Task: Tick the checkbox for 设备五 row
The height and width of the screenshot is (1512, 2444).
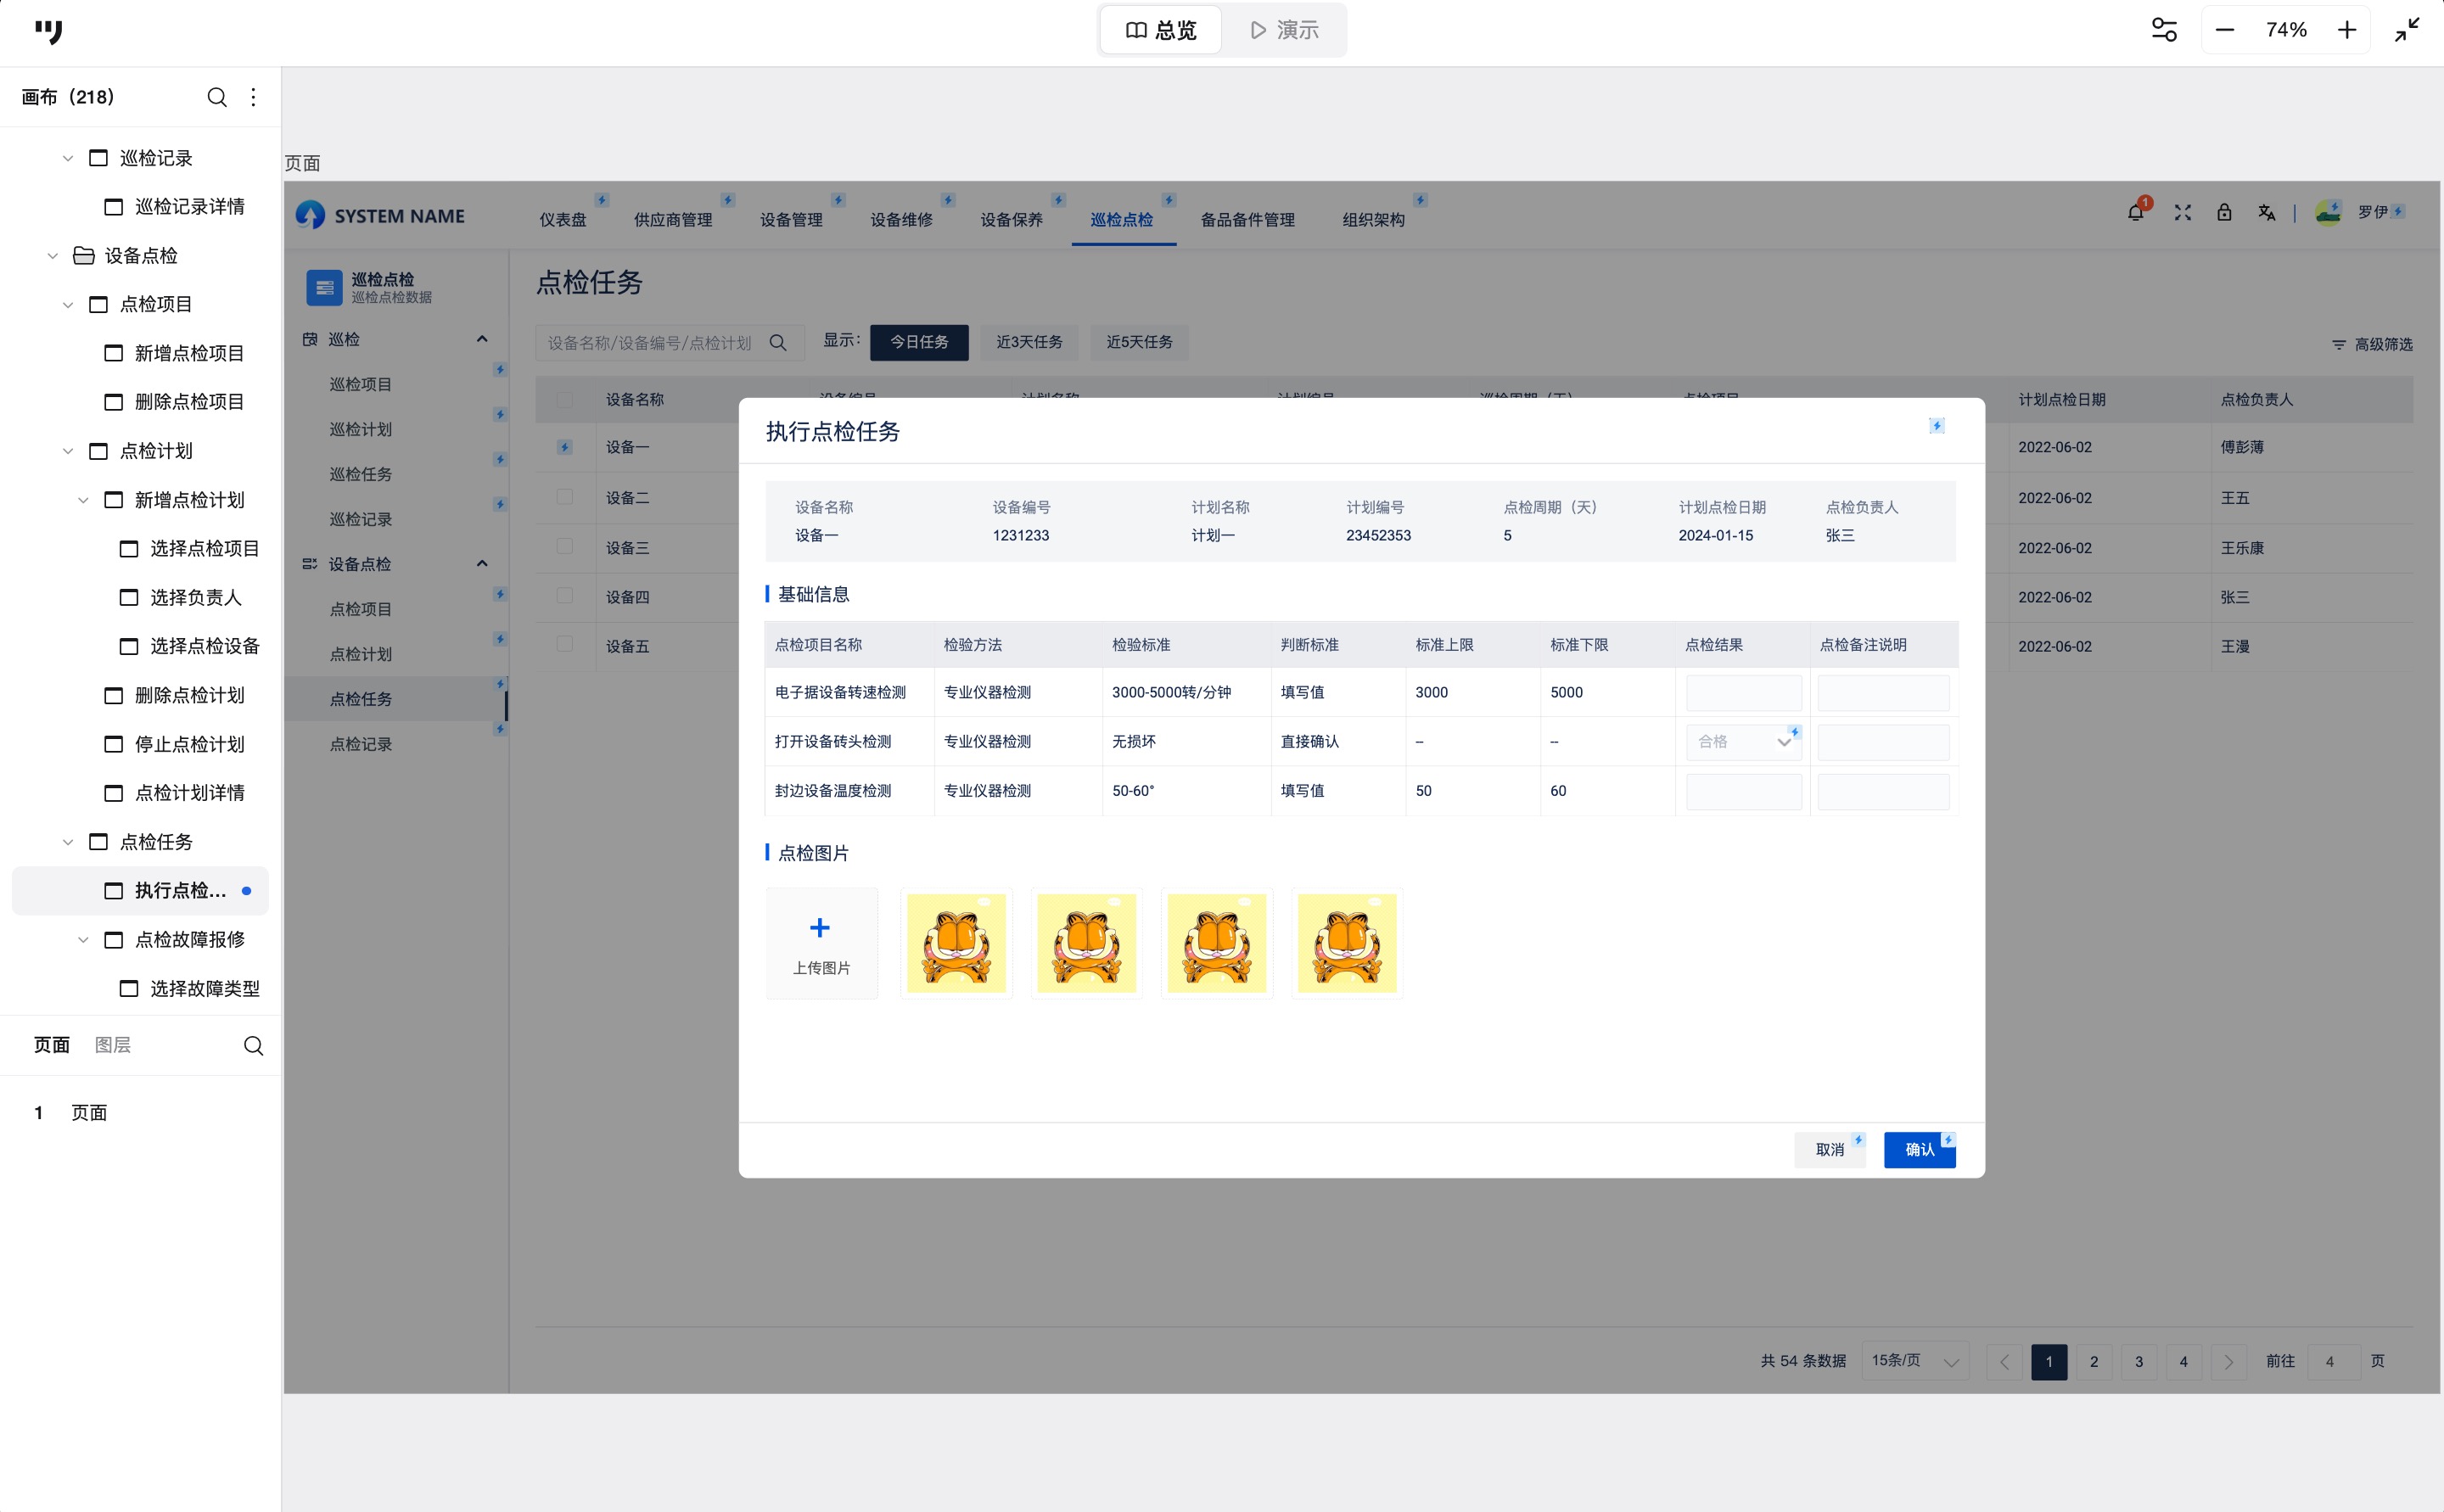Action: point(565,645)
